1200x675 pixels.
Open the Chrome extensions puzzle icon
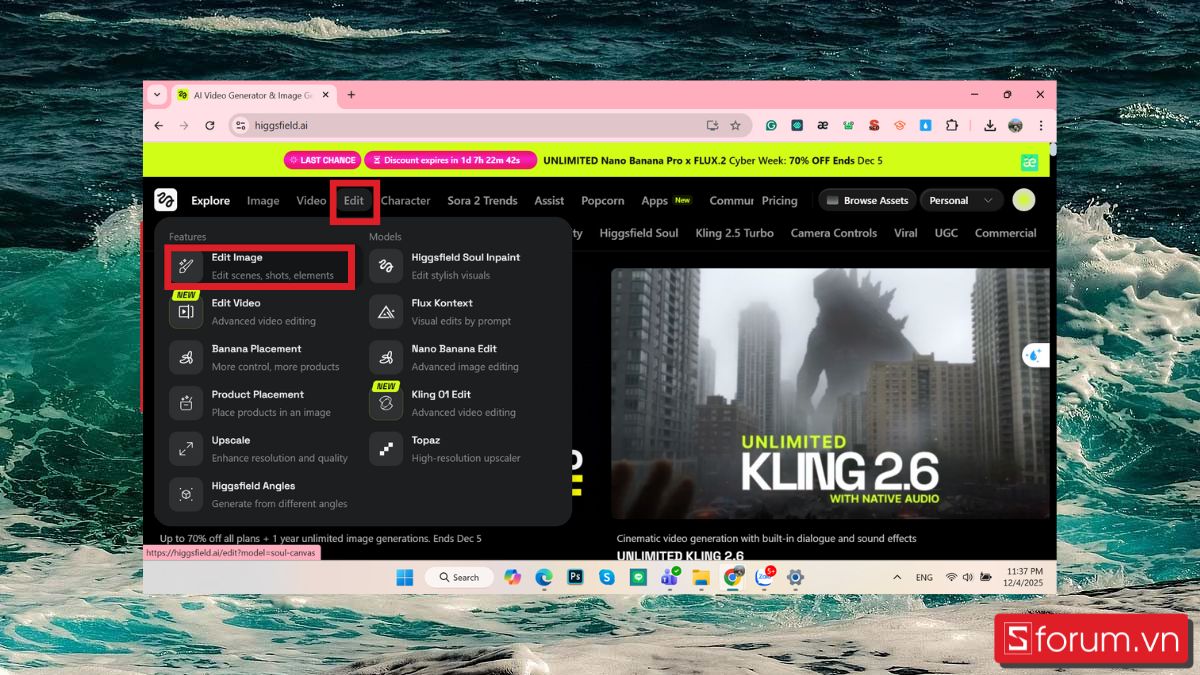tap(951, 125)
